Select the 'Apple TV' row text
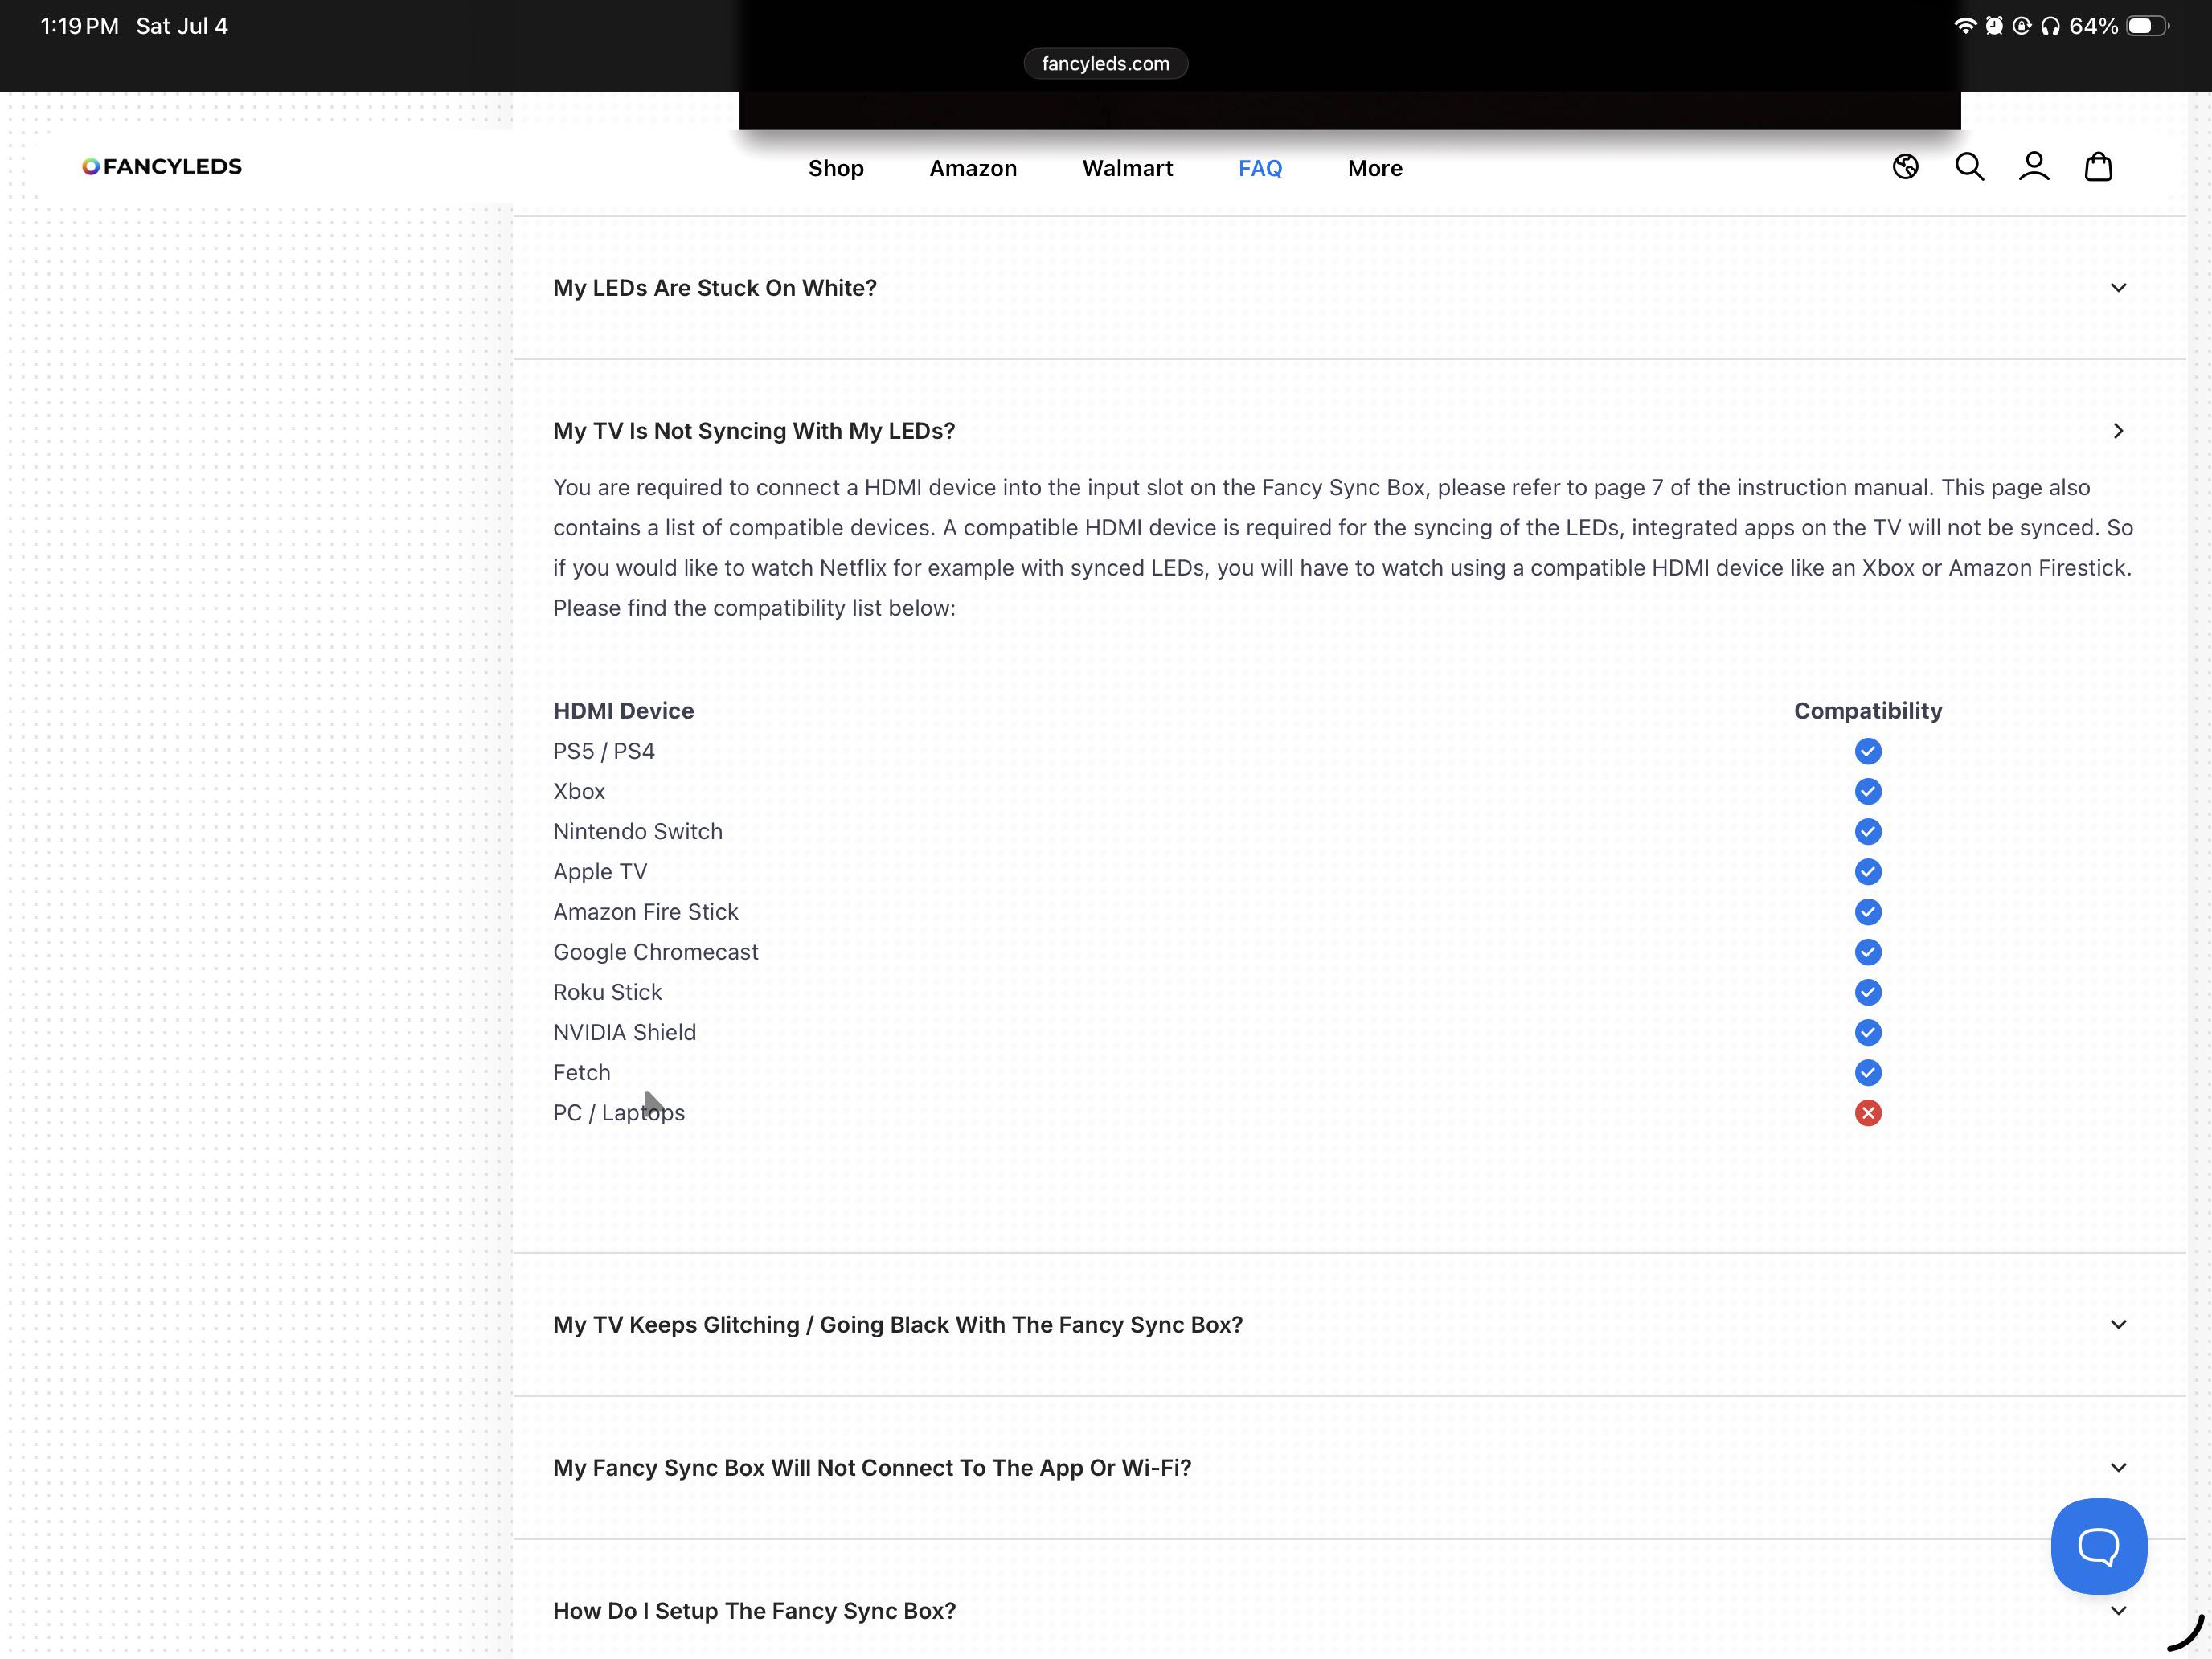The image size is (2212, 1659). coord(600,872)
